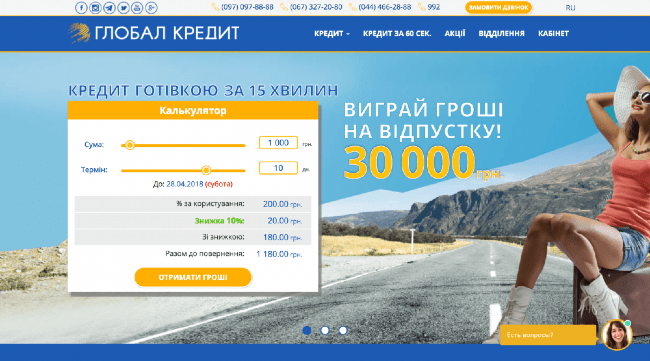Open the Відділення menu item
This screenshot has height=361, width=650.
tap(502, 34)
